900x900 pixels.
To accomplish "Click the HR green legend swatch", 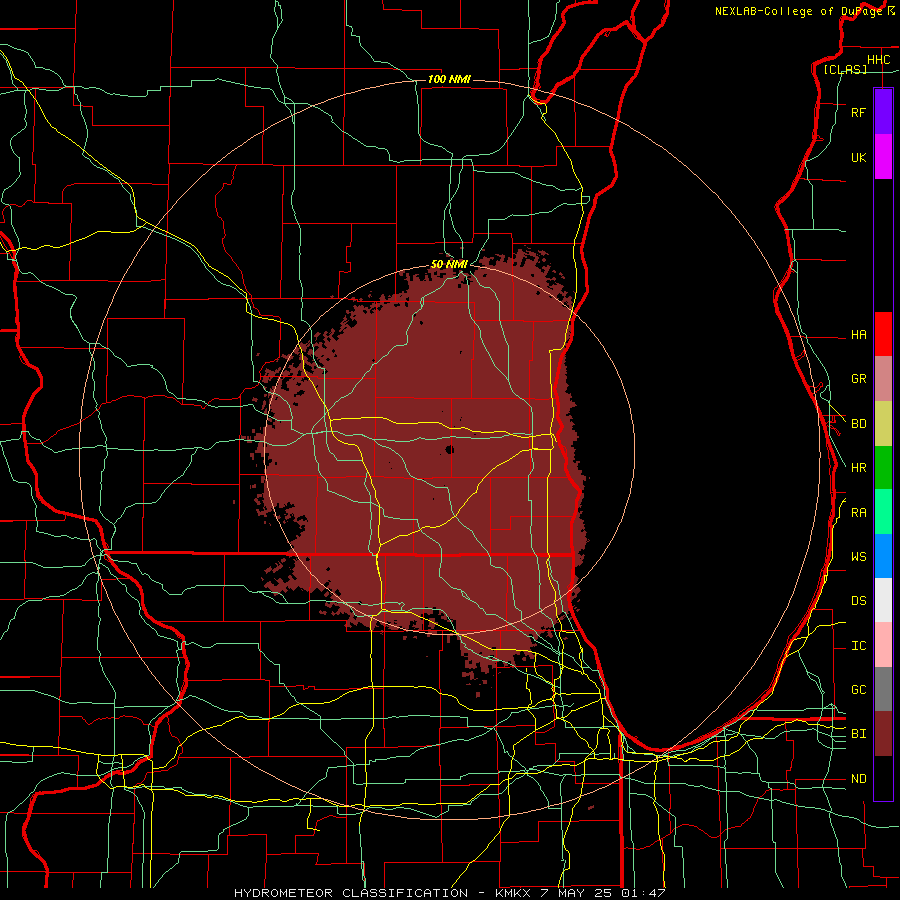I will 883,468.
